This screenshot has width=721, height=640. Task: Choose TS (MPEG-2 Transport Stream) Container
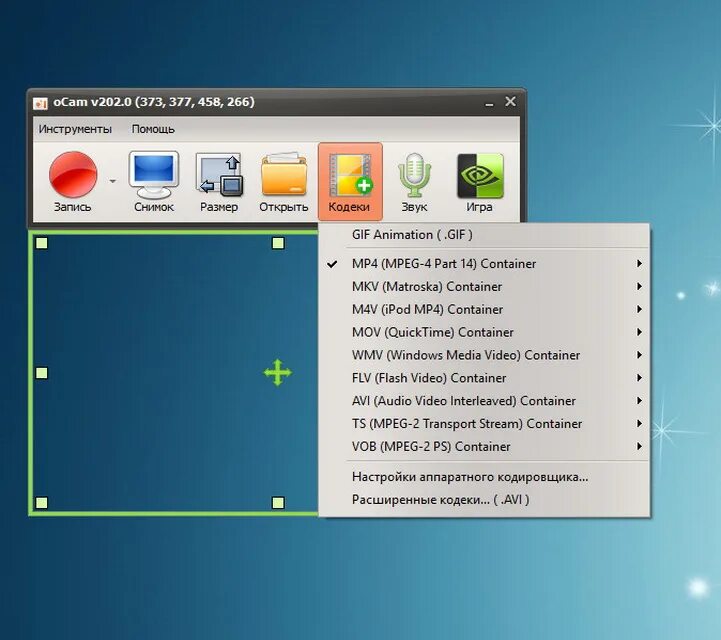484,424
